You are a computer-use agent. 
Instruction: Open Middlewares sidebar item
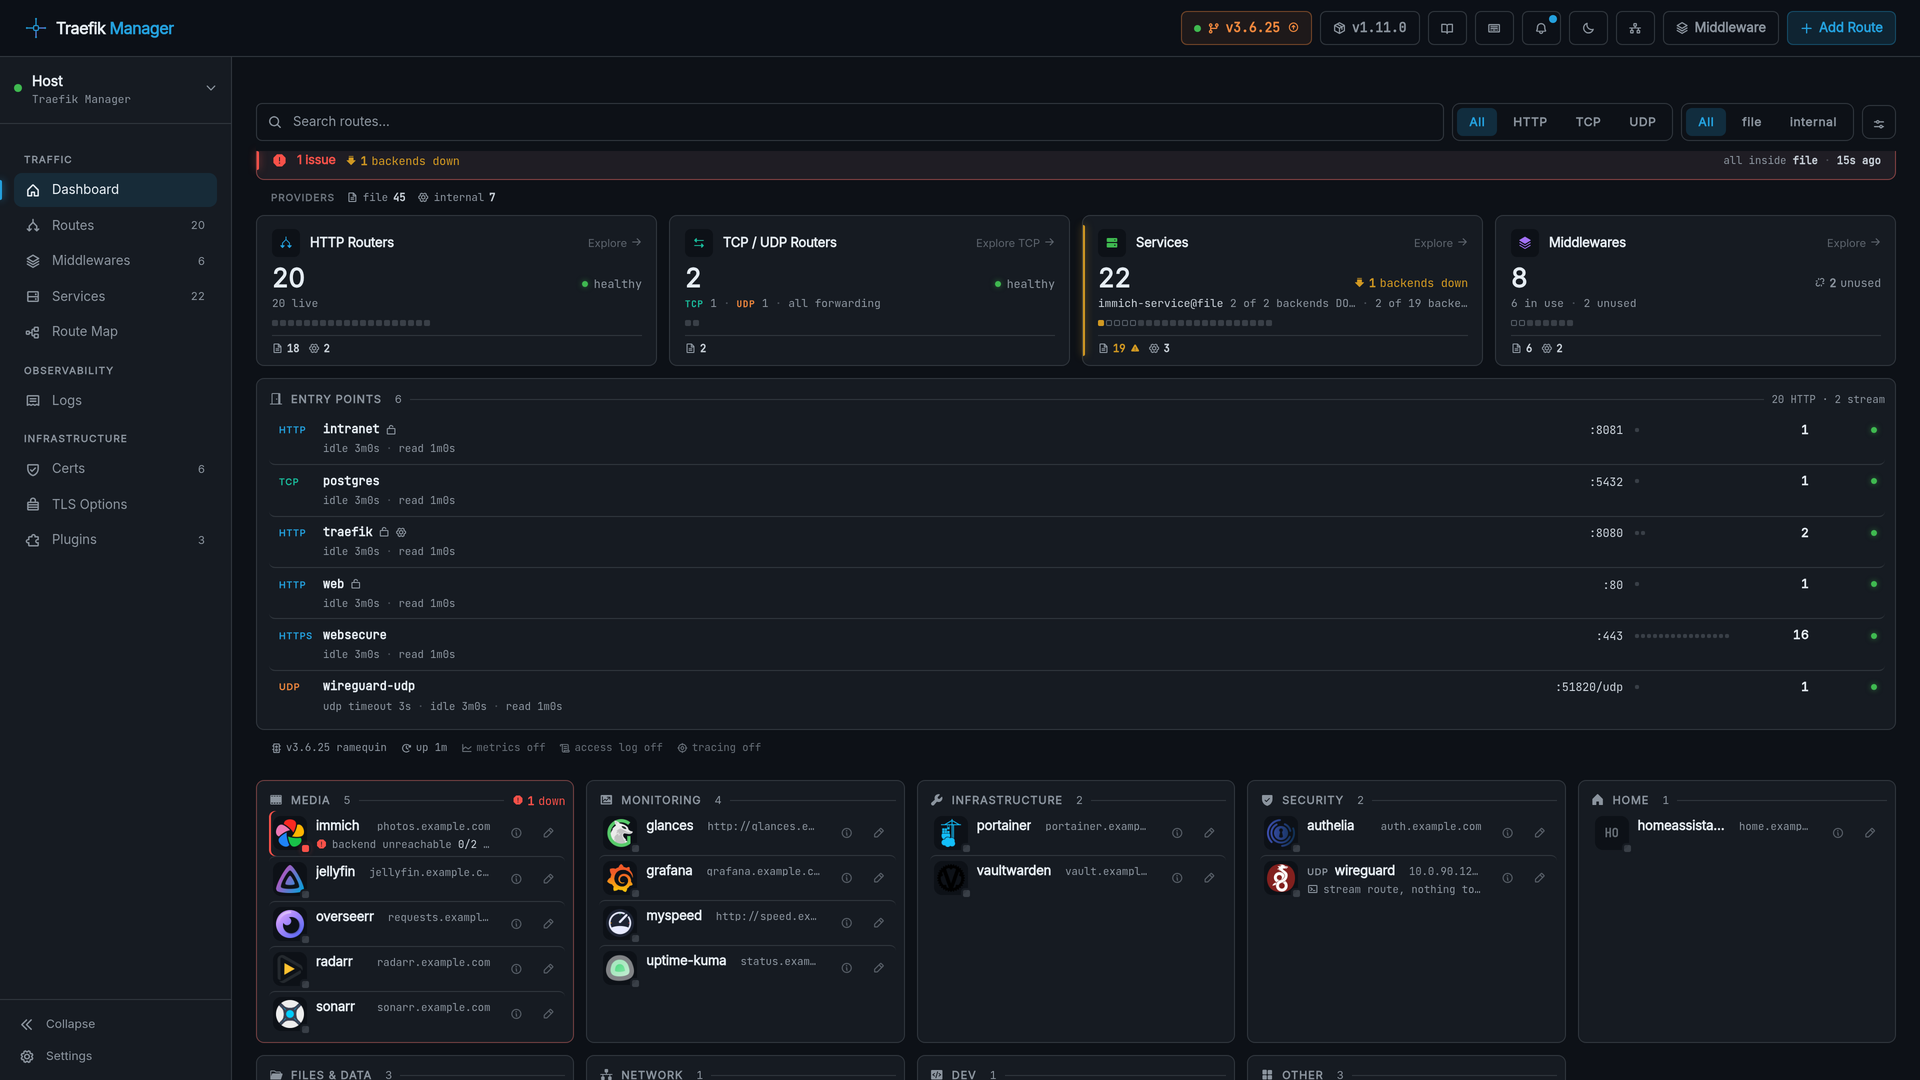[x=115, y=261]
